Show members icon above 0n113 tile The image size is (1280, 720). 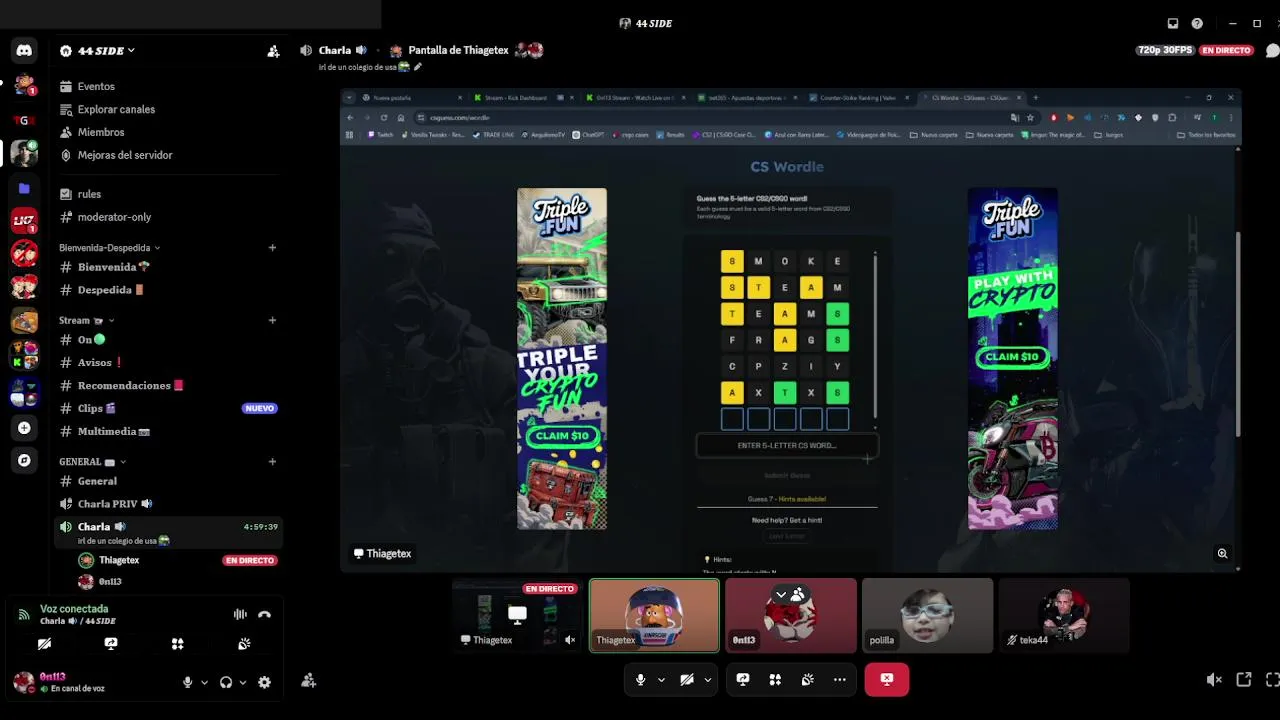click(x=797, y=594)
